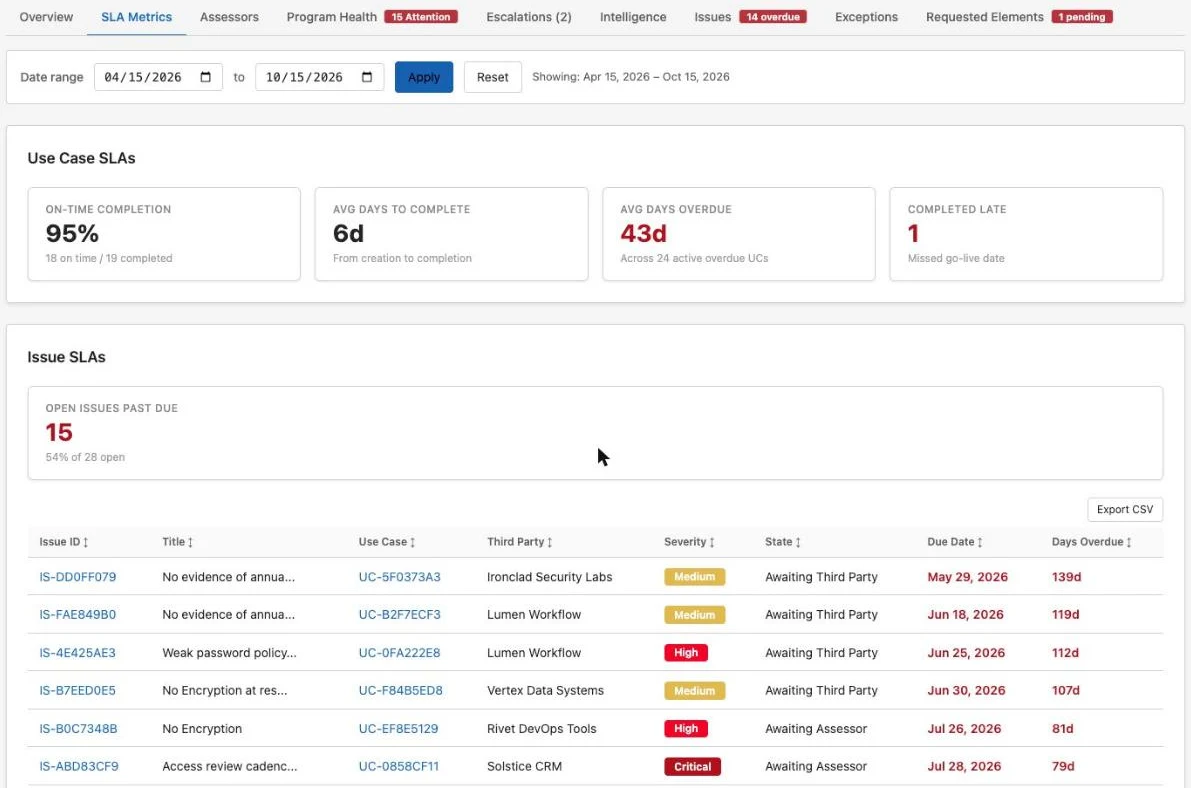Switch to the Exceptions tab
This screenshot has width=1191, height=788.
point(866,17)
